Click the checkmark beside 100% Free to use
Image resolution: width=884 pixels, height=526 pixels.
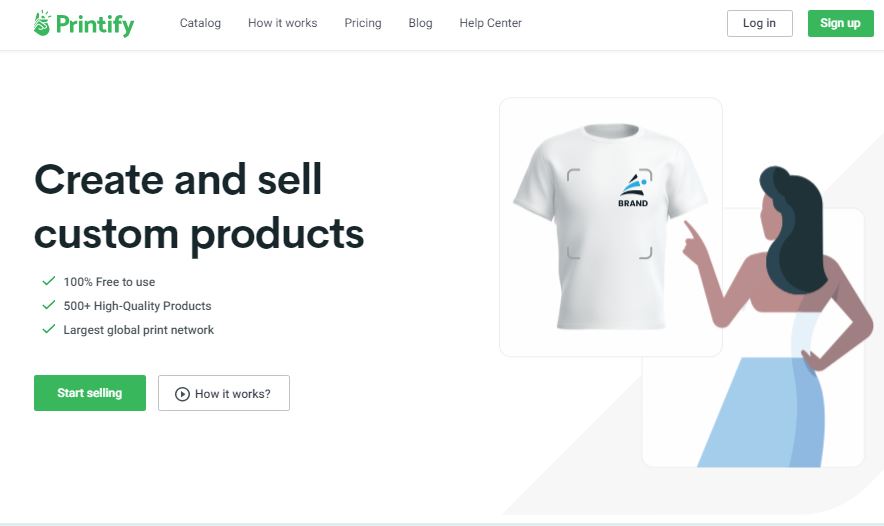pyautogui.click(x=49, y=281)
